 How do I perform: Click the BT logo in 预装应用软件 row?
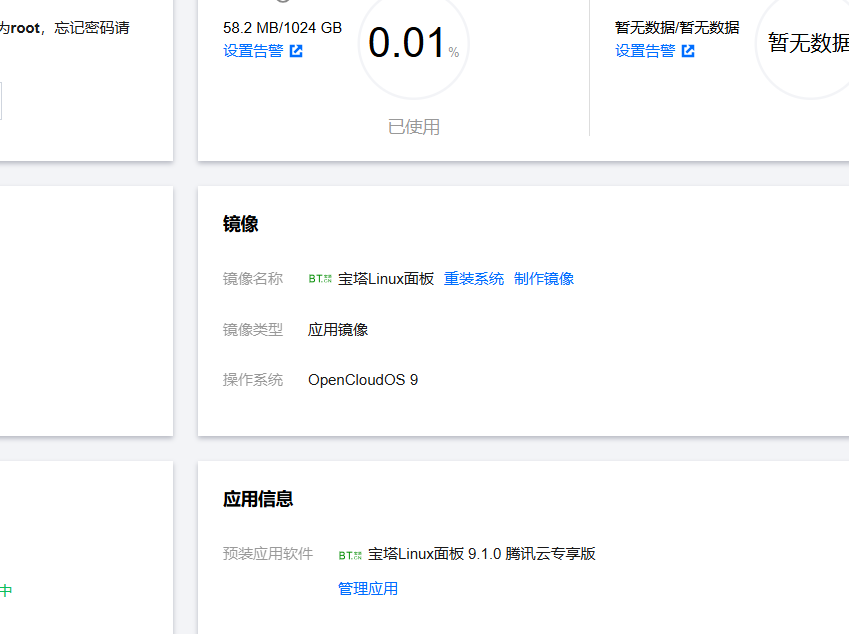click(350, 554)
